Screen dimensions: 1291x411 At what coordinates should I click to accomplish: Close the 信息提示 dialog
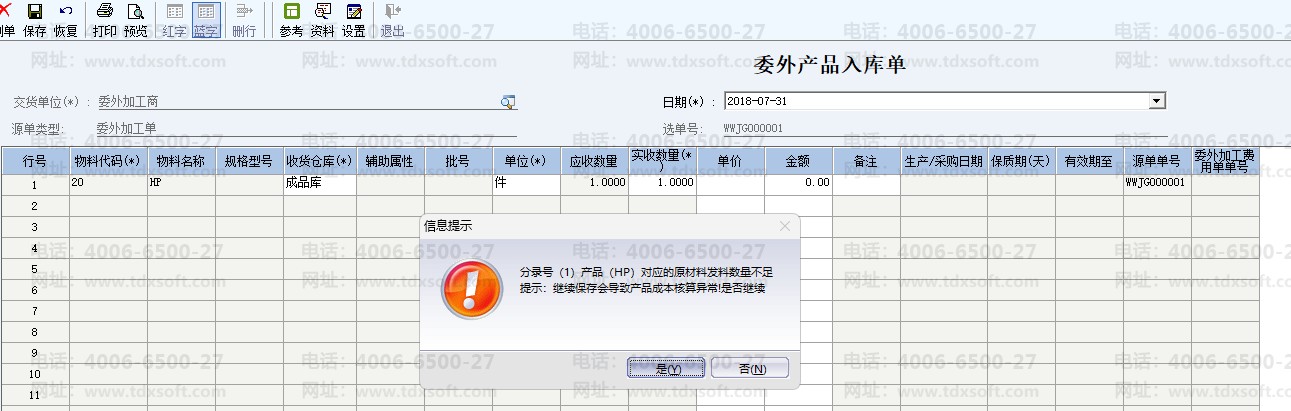click(784, 226)
